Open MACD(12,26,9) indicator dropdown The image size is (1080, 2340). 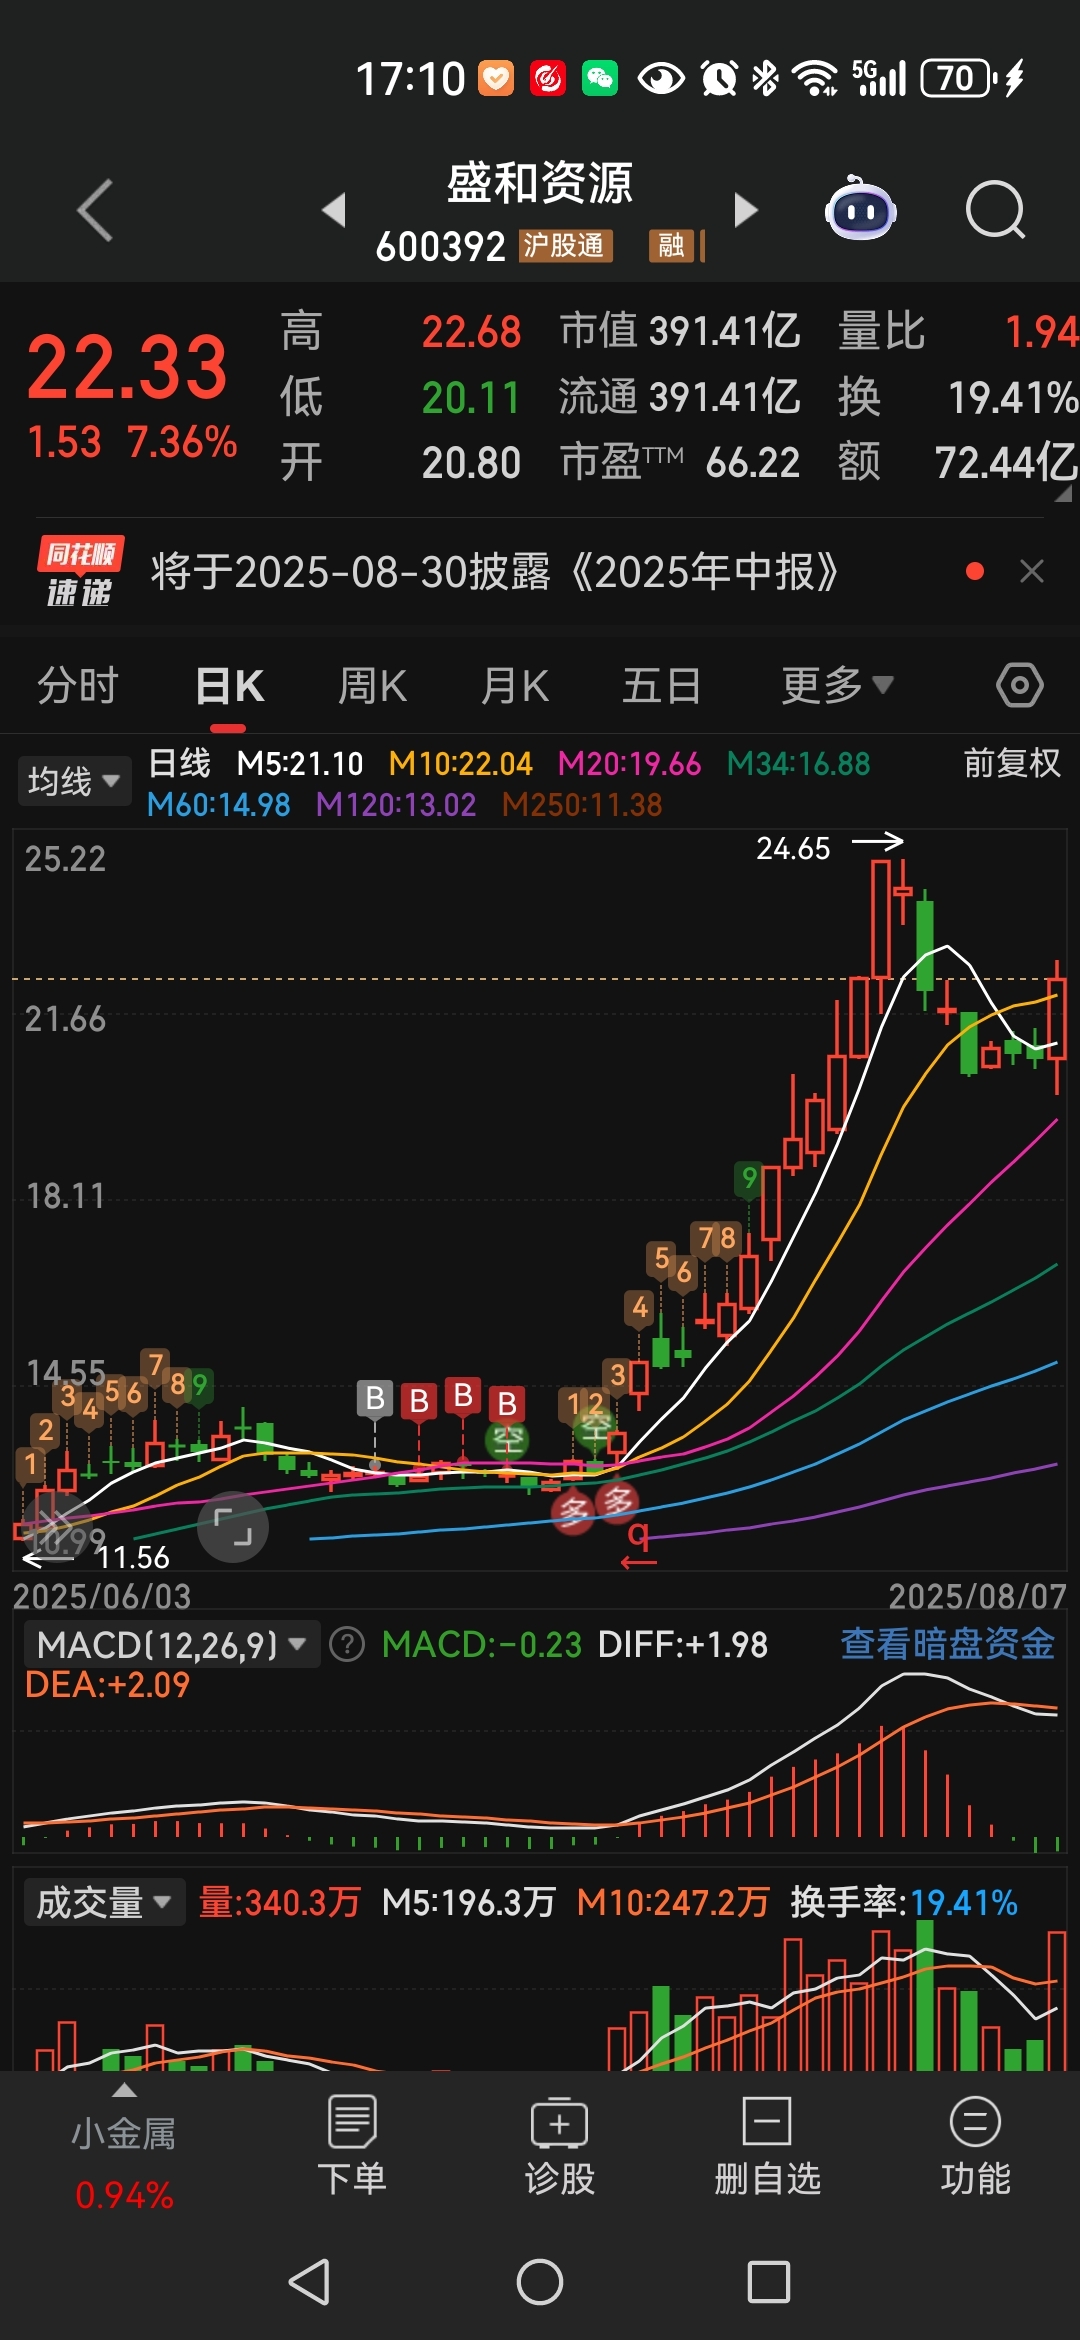(172, 1644)
